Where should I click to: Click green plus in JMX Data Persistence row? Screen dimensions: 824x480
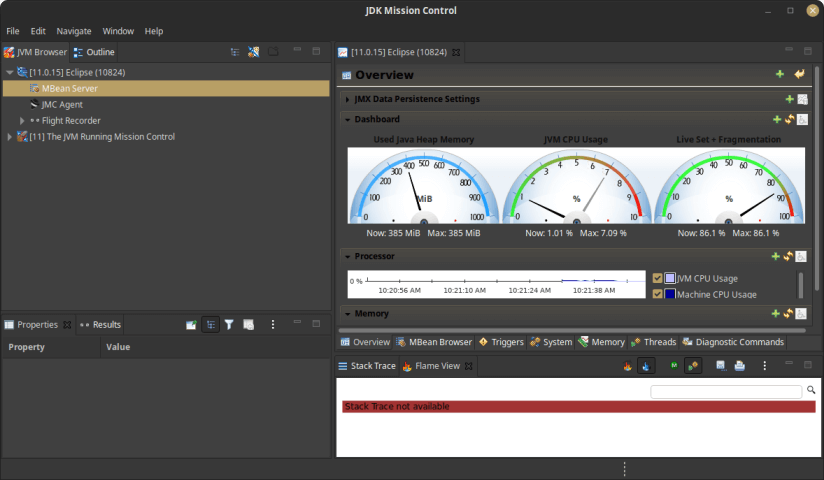coord(789,99)
